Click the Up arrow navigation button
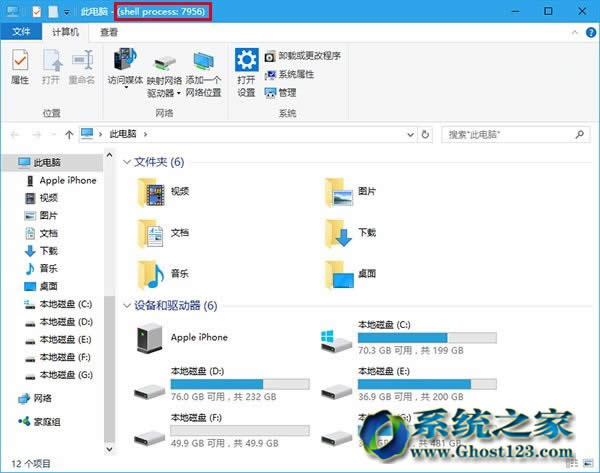 pos(68,133)
